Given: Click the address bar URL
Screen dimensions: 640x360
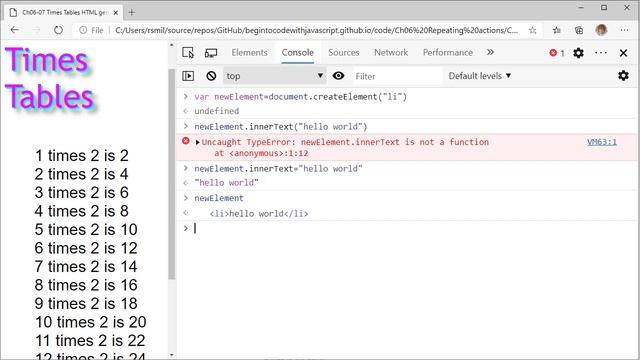Looking at the screenshot, I should (316, 30).
